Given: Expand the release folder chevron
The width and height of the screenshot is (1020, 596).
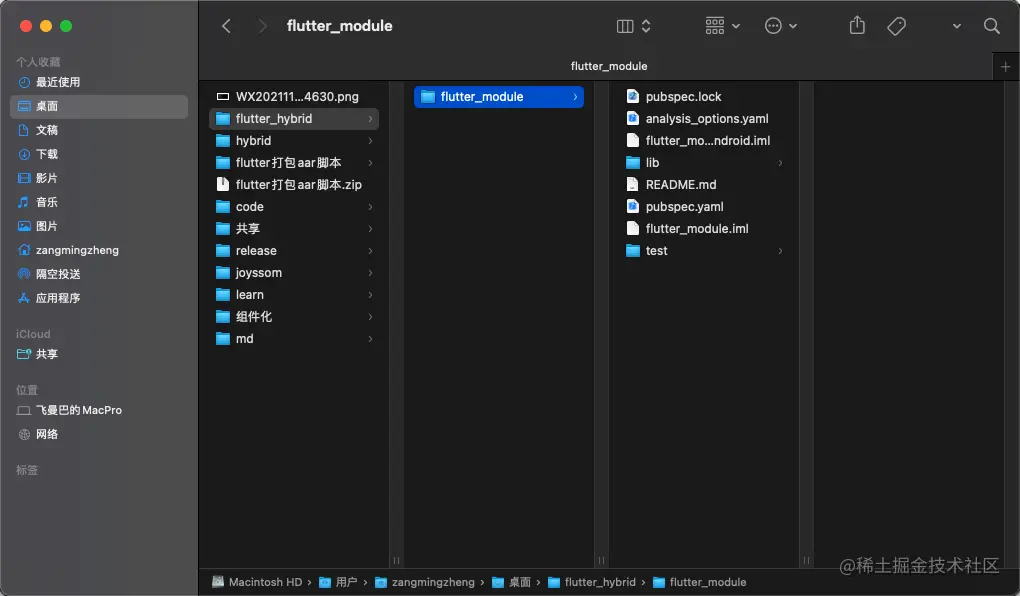Looking at the screenshot, I should click(x=370, y=251).
